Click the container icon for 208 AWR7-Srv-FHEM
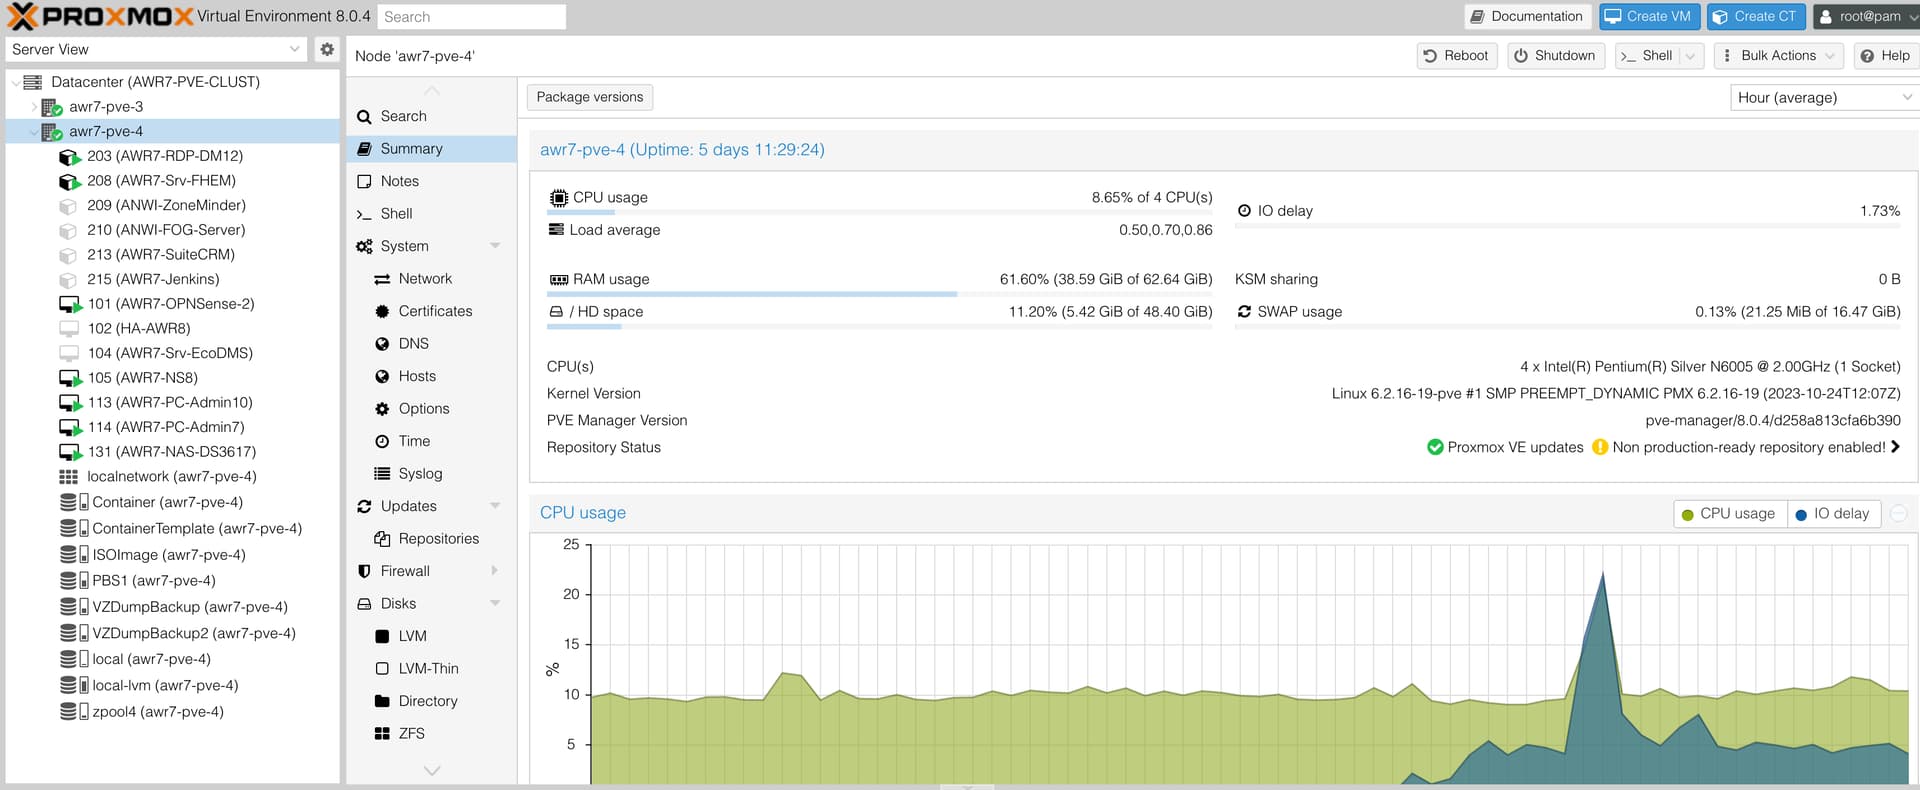This screenshot has height=790, width=1920. 69,181
